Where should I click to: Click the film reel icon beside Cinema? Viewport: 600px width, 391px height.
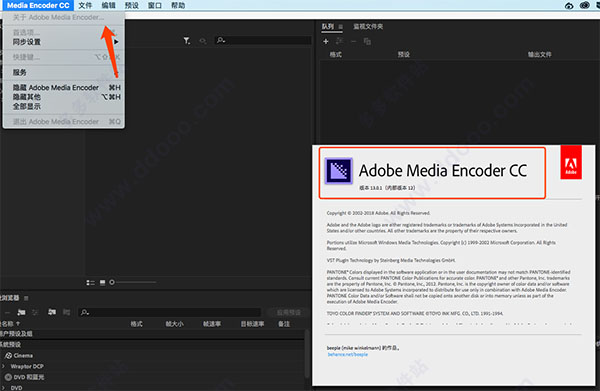[x=8, y=355]
